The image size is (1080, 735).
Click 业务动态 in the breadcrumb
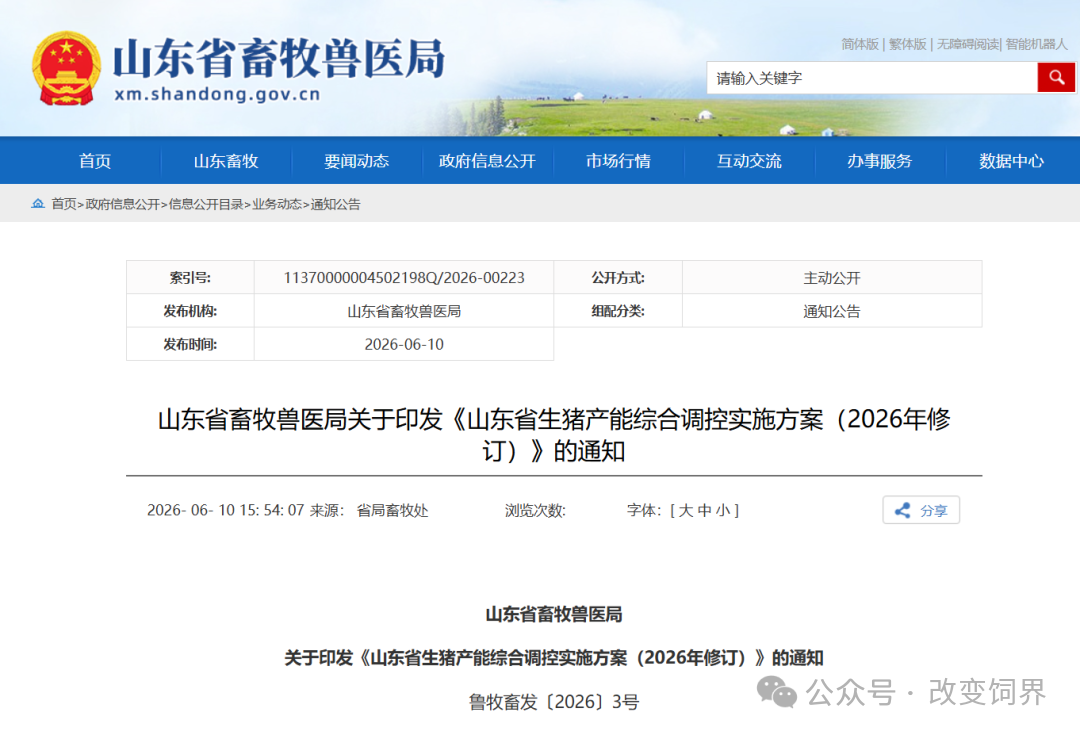click(277, 204)
